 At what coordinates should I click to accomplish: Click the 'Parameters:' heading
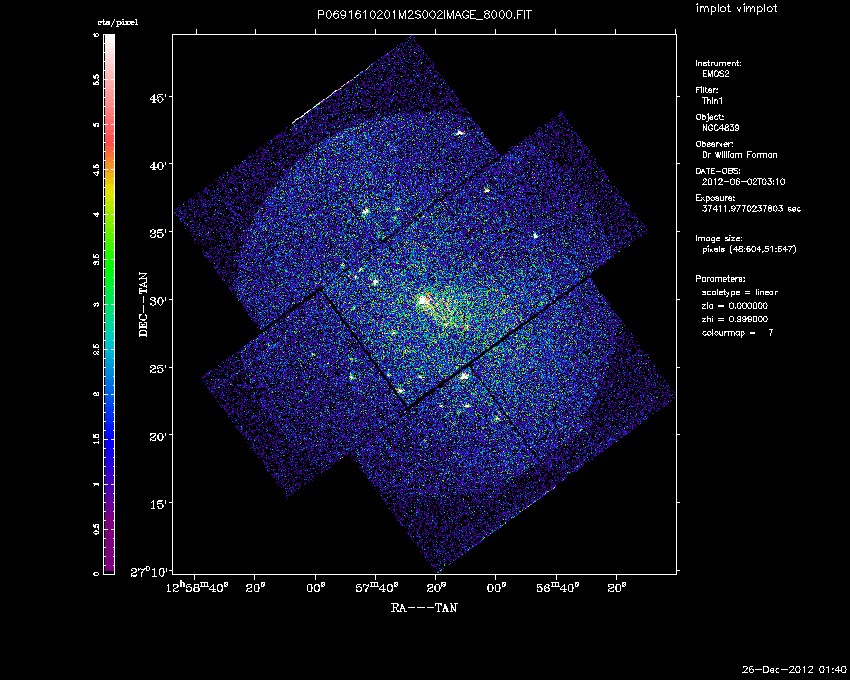(x=720, y=279)
